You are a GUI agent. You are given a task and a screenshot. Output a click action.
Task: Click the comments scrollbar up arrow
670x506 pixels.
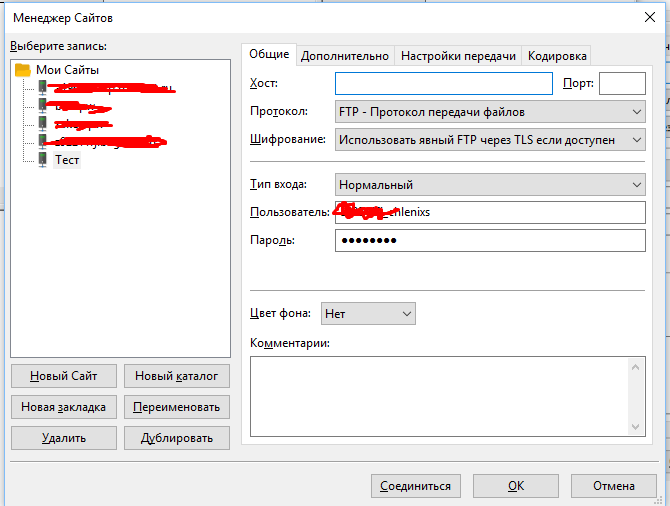(635, 368)
